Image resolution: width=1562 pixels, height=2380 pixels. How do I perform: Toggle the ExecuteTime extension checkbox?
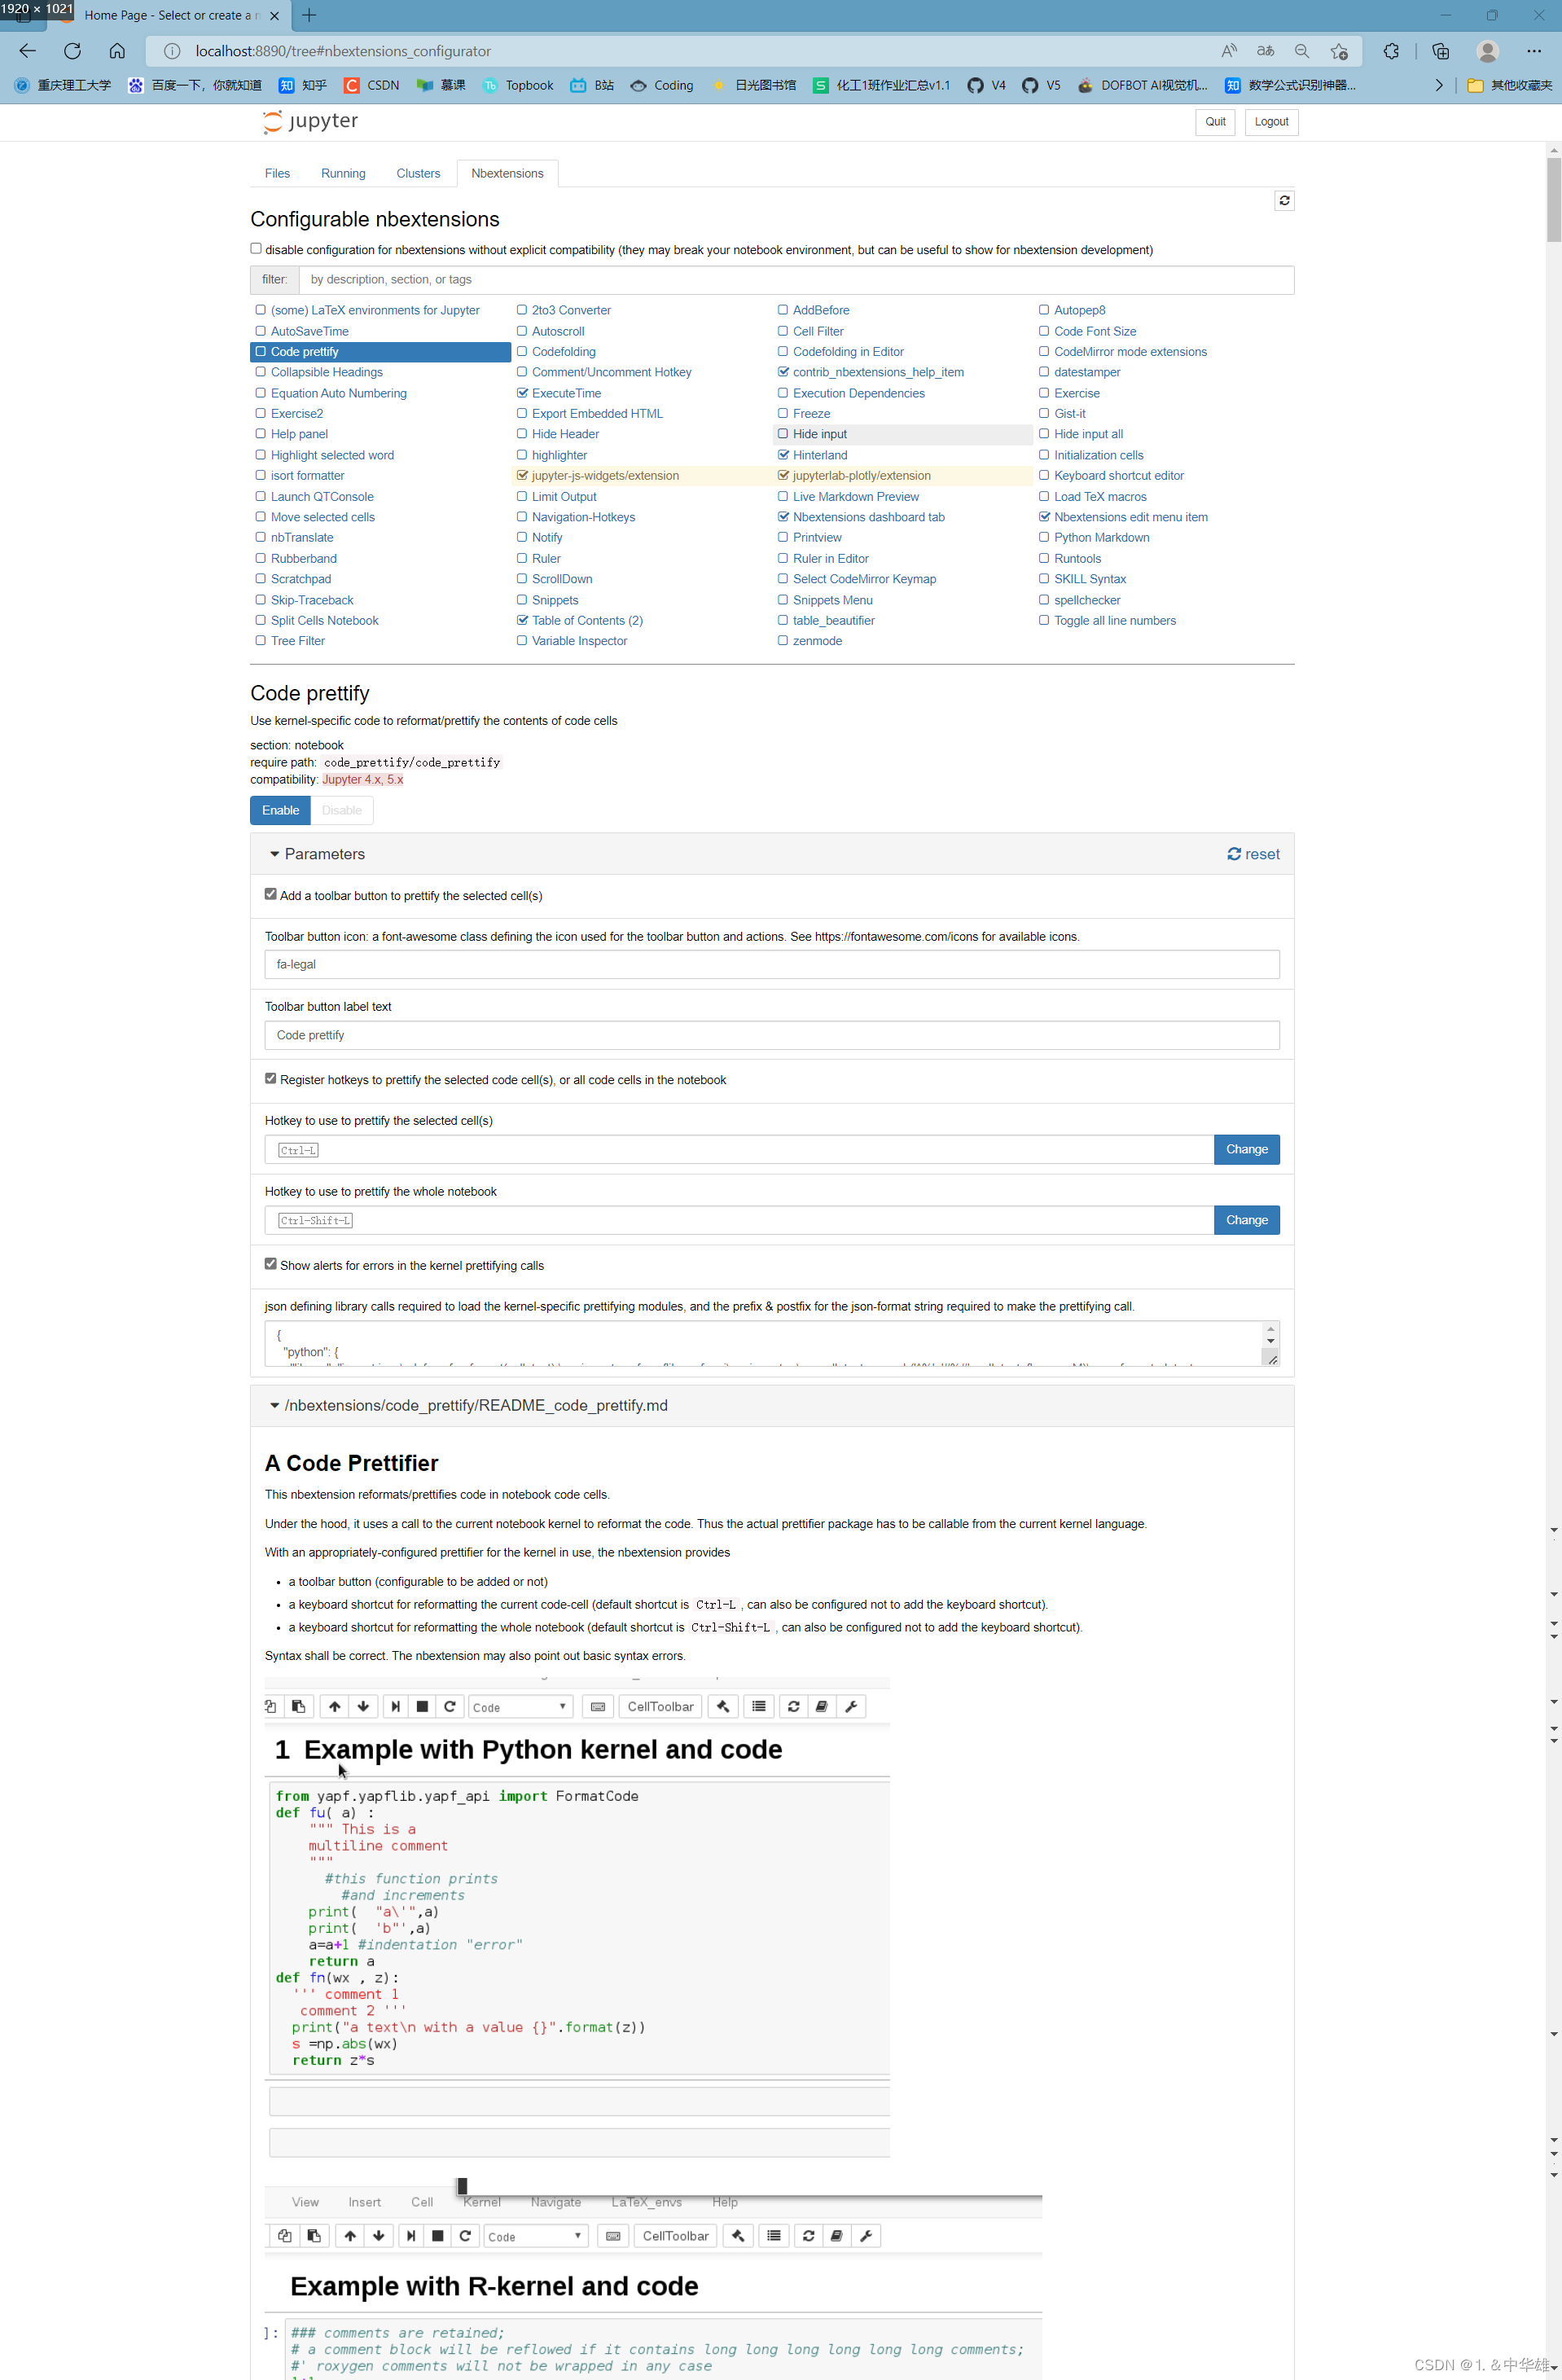pos(522,393)
